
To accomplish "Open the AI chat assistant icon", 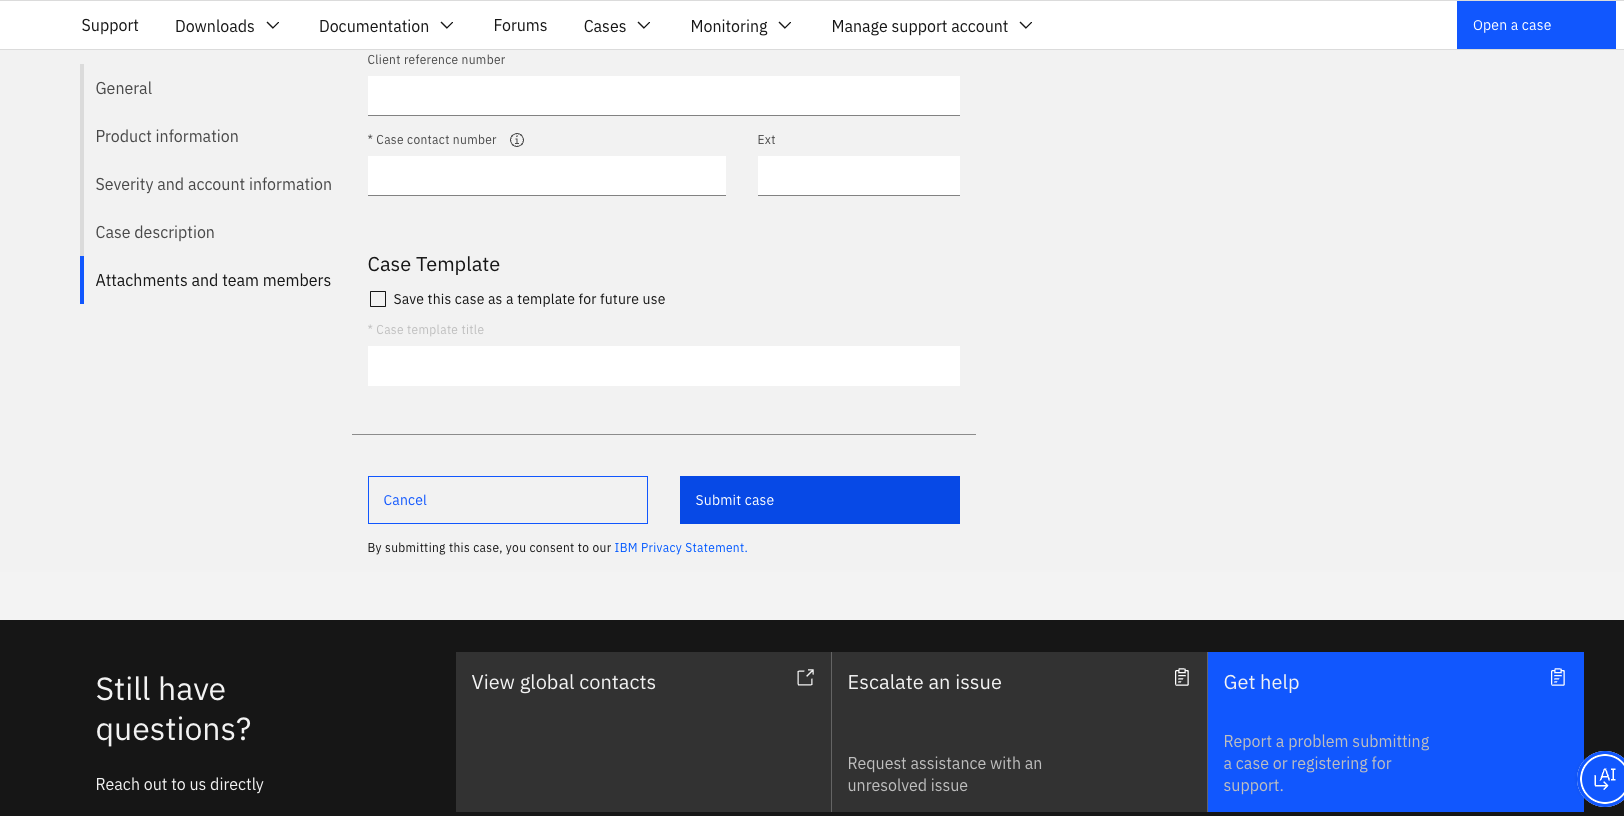I will coord(1604,778).
